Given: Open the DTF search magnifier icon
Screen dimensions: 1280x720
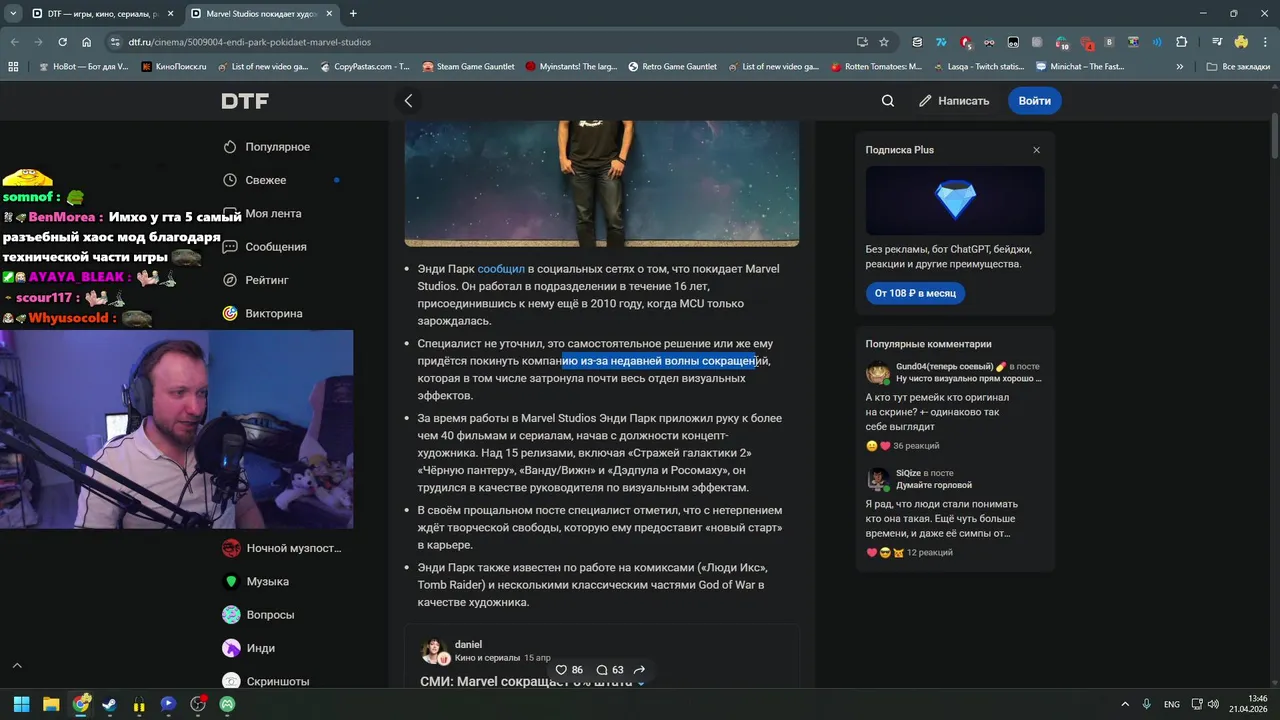Looking at the screenshot, I should 888,101.
